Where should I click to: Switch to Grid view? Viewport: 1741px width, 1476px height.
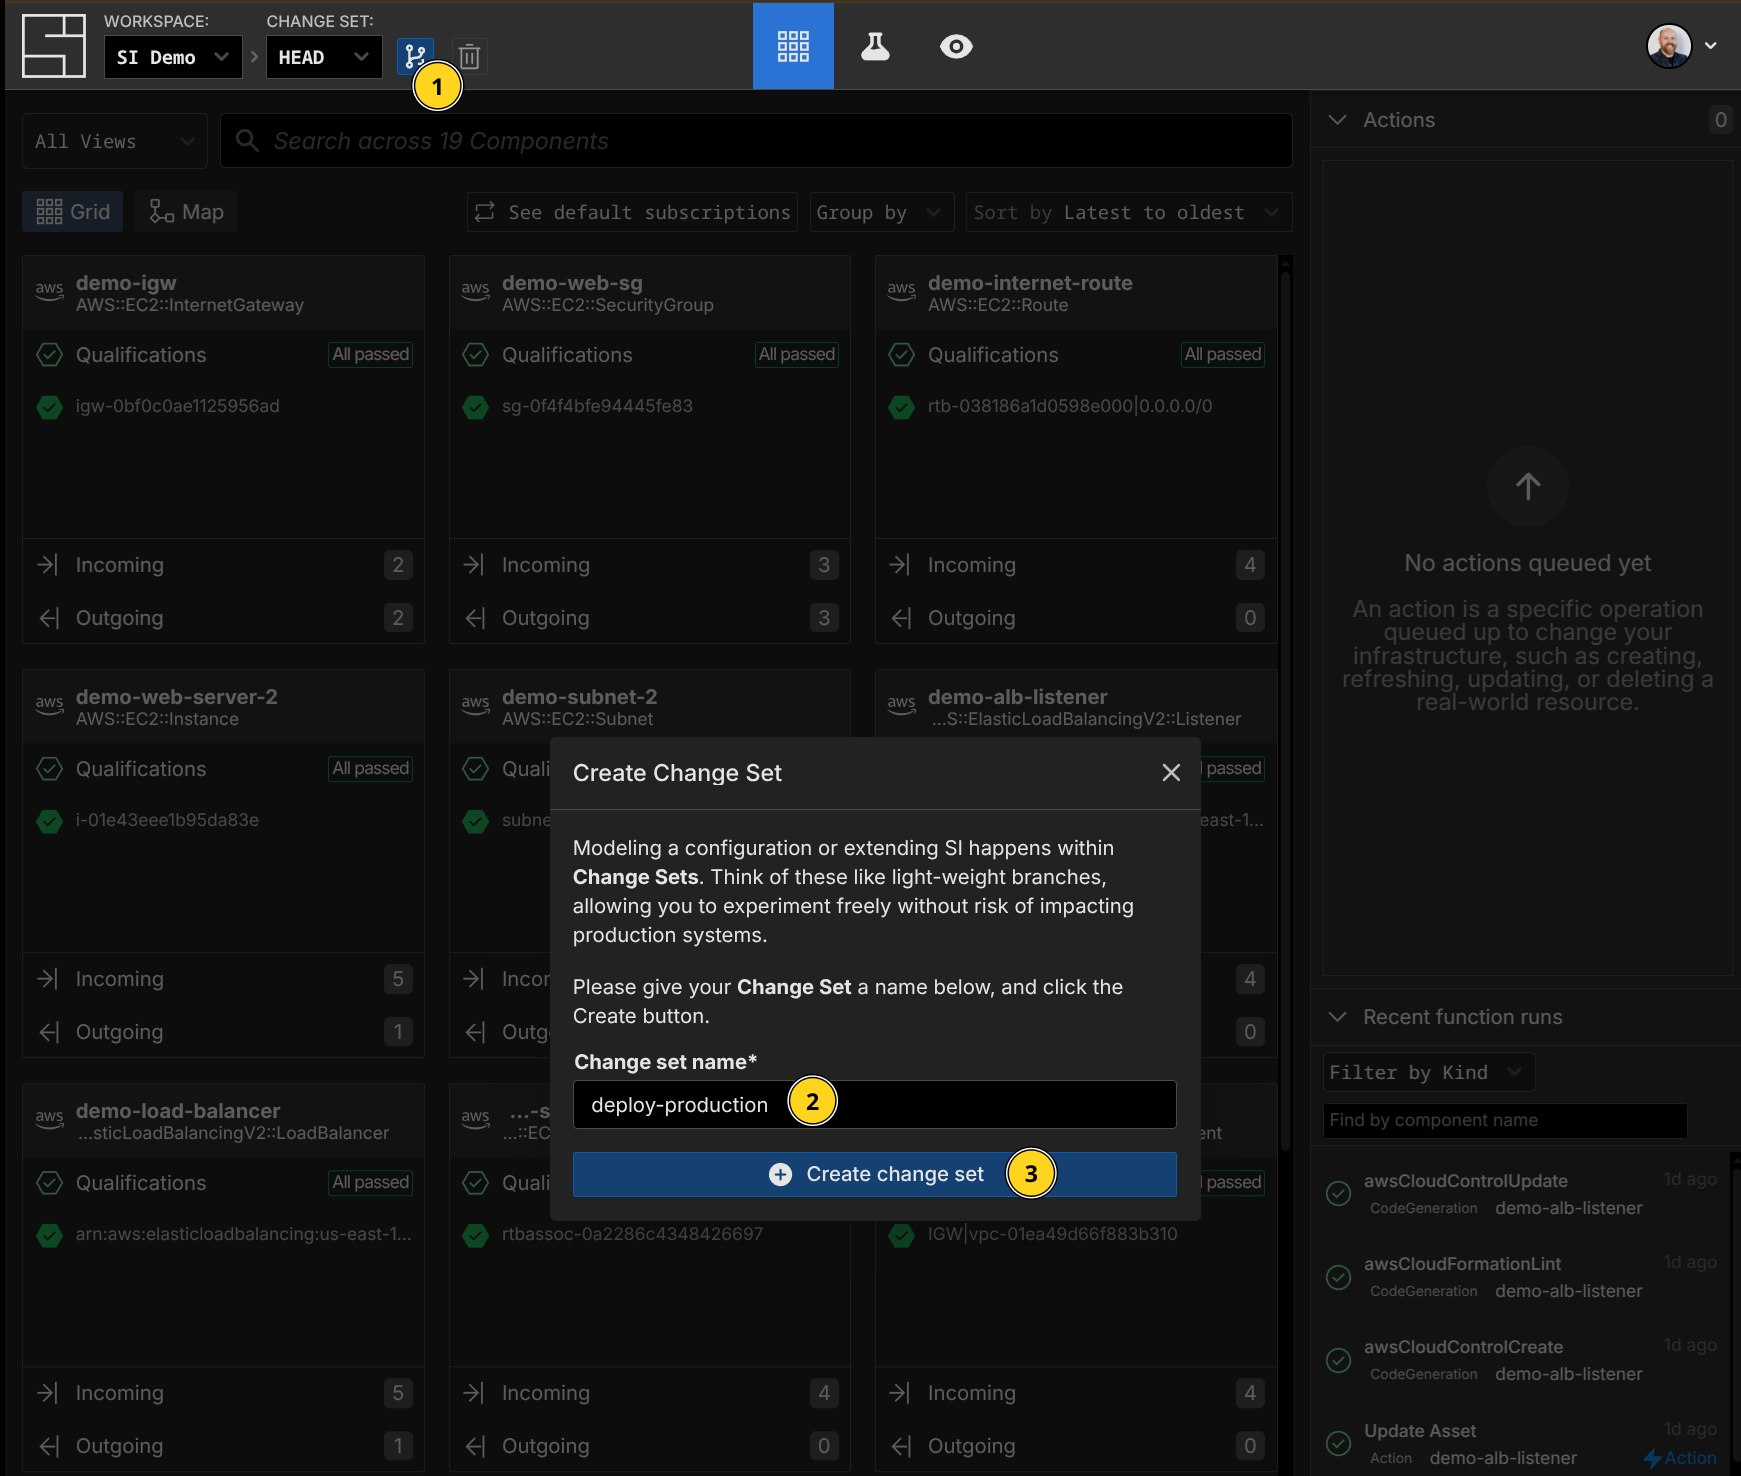[x=73, y=212]
